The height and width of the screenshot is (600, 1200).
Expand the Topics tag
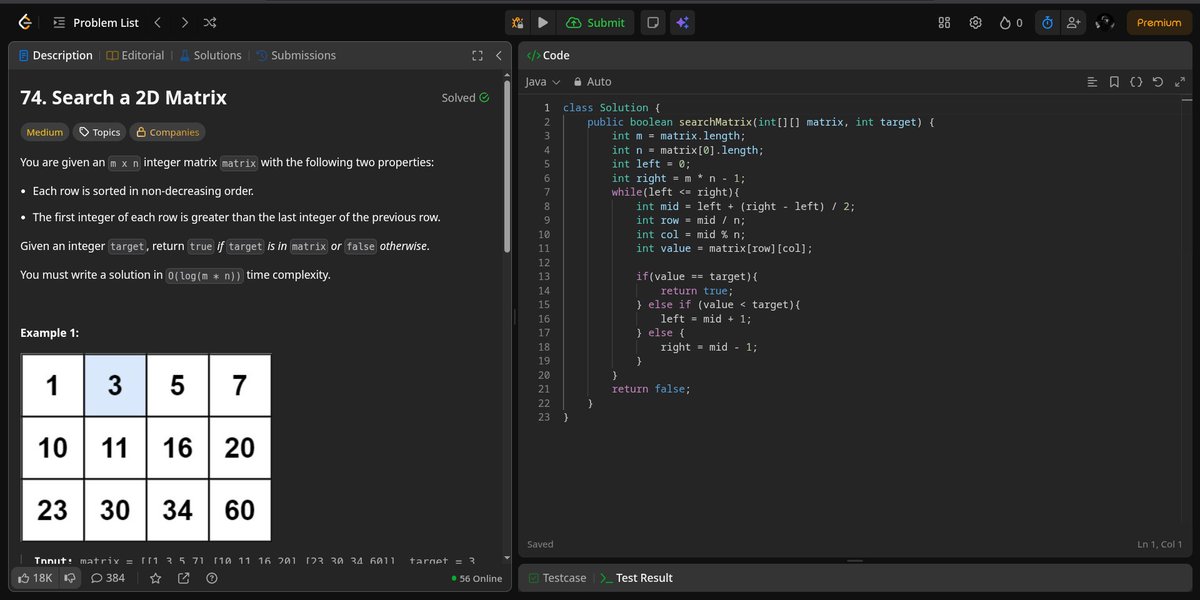100,132
